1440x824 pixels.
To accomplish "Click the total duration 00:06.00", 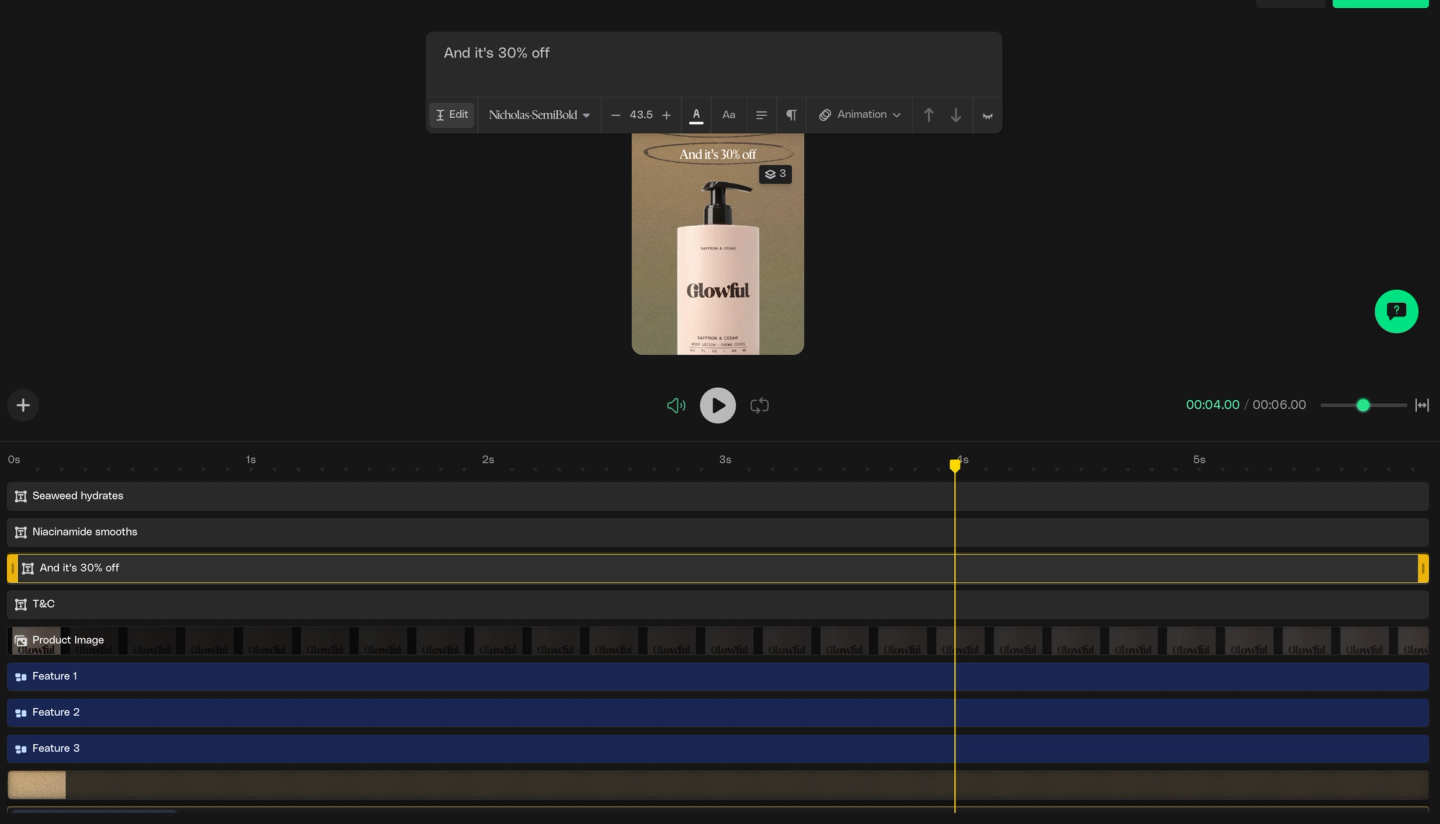I will tap(1279, 405).
